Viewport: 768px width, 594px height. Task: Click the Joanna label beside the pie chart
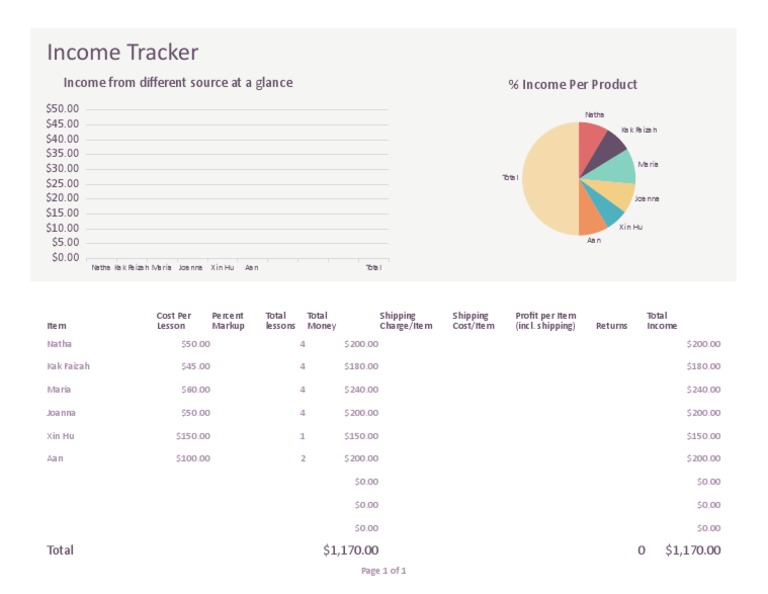(x=647, y=198)
